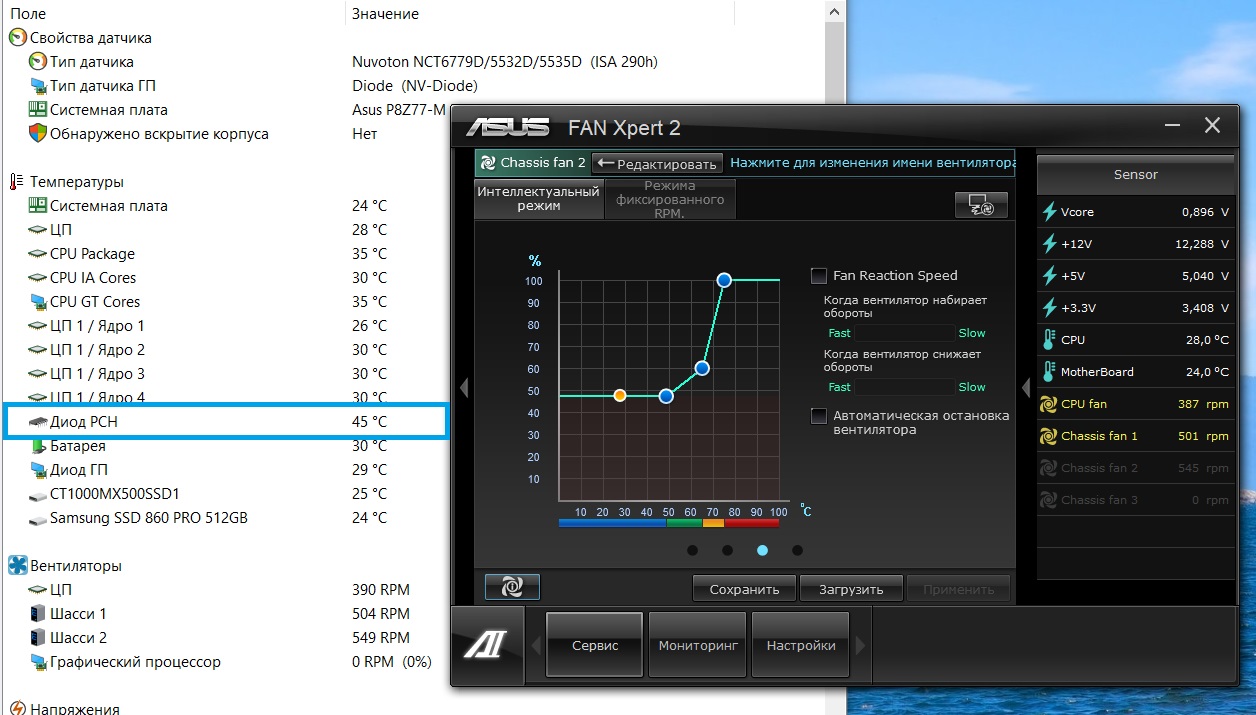Select the blue fan curve point at 50°C

pyautogui.click(x=666, y=396)
